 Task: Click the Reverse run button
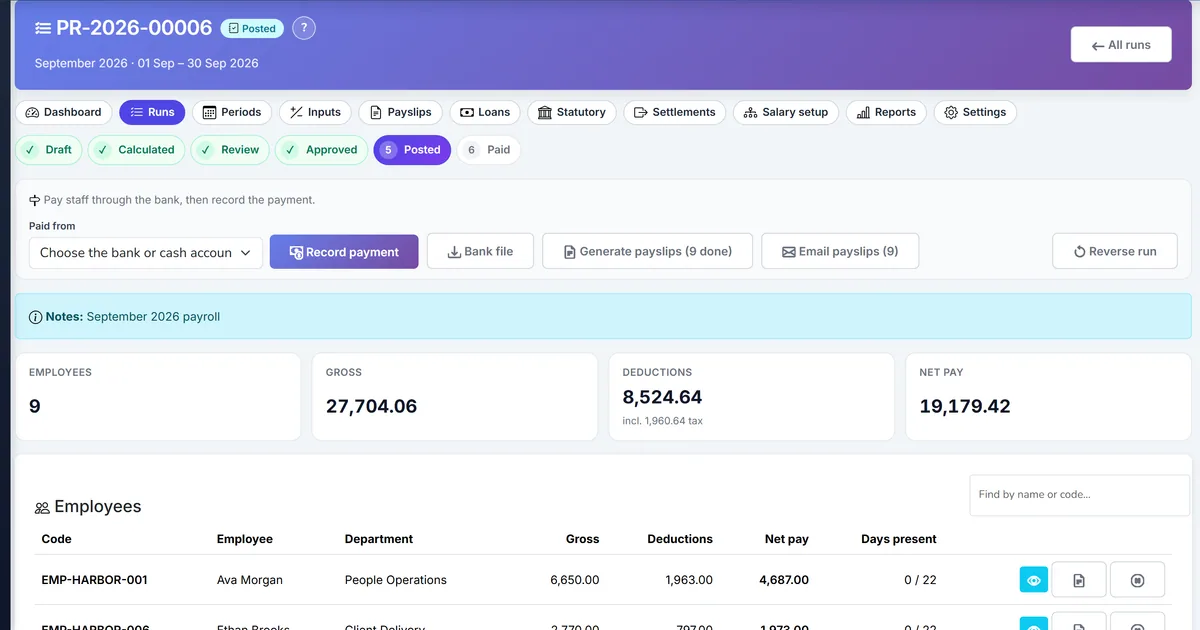point(1114,251)
